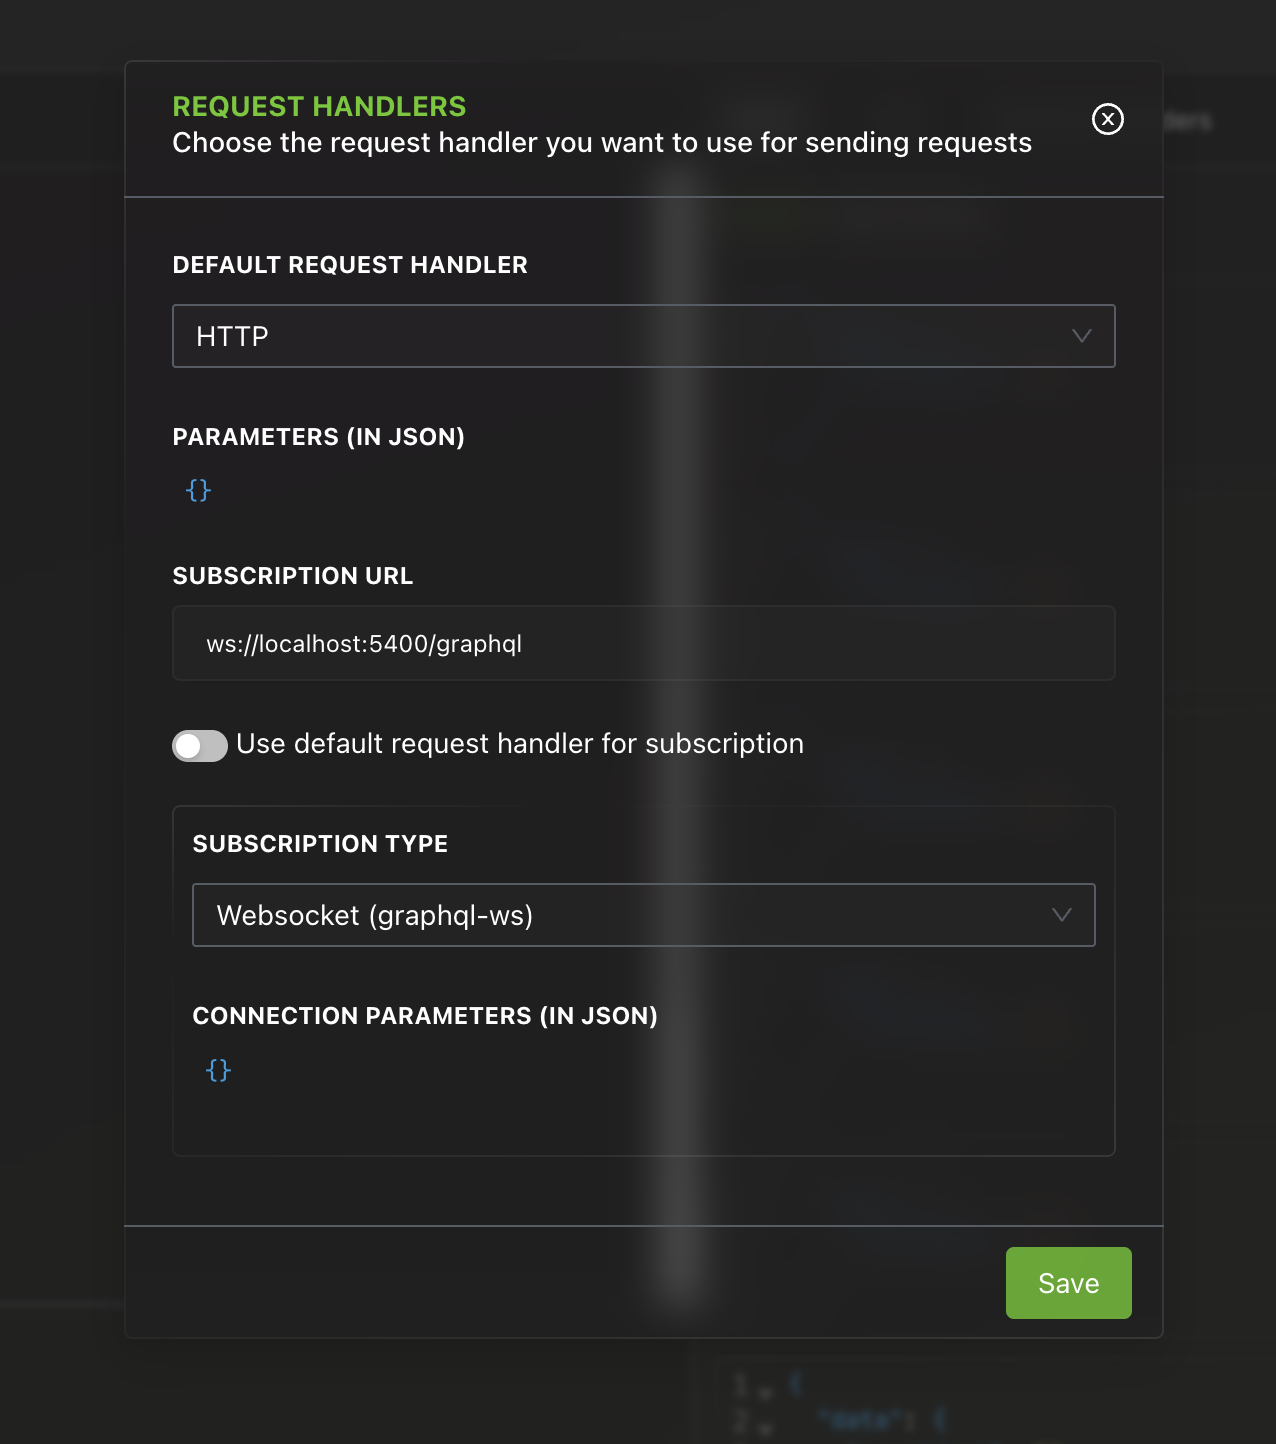Screen dimensions: 1276x1444
Task: Click the chevron arrow in the Websocket (graphql-ws) dropdown
Action: 1061,915
